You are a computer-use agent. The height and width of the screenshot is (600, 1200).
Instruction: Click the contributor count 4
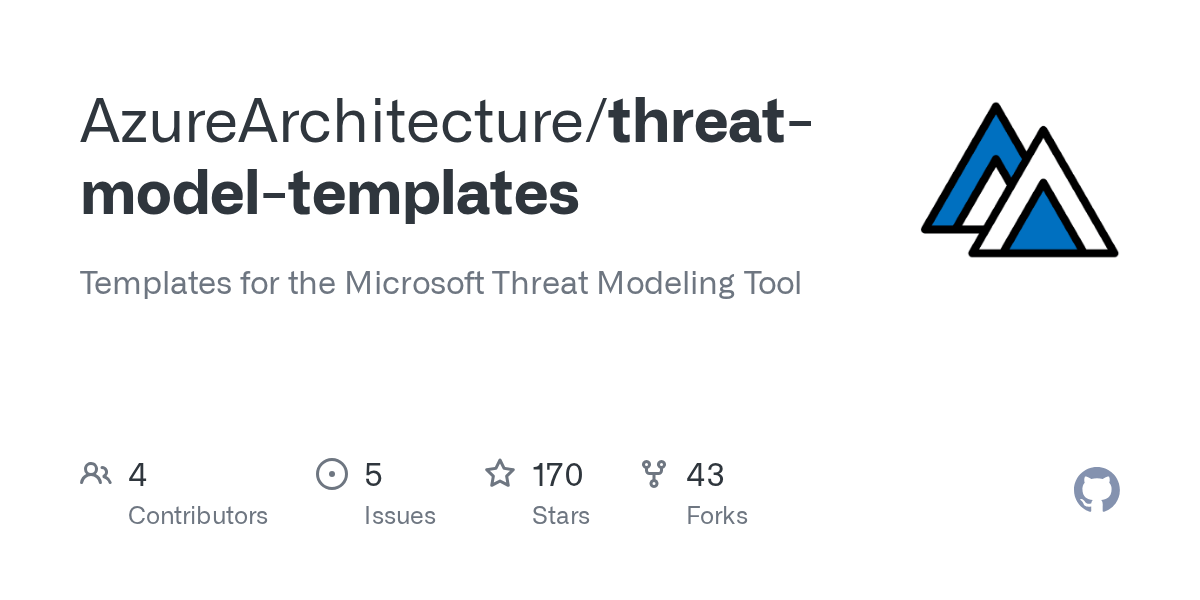coord(138,474)
